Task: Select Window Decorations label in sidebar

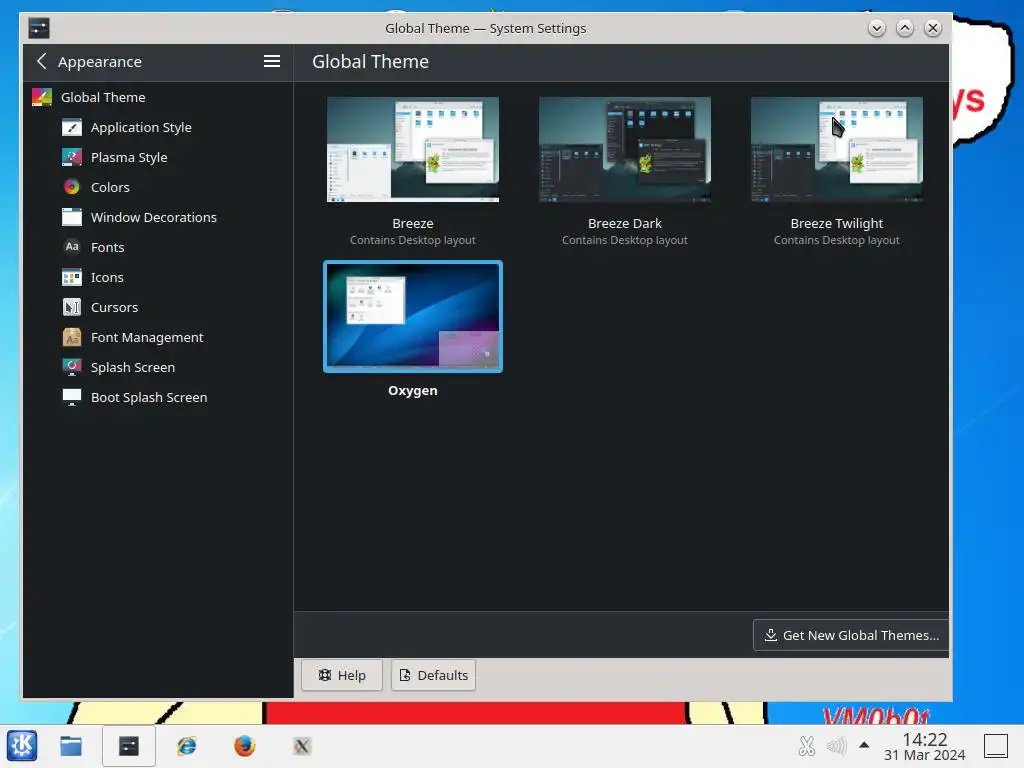Action: click(153, 217)
